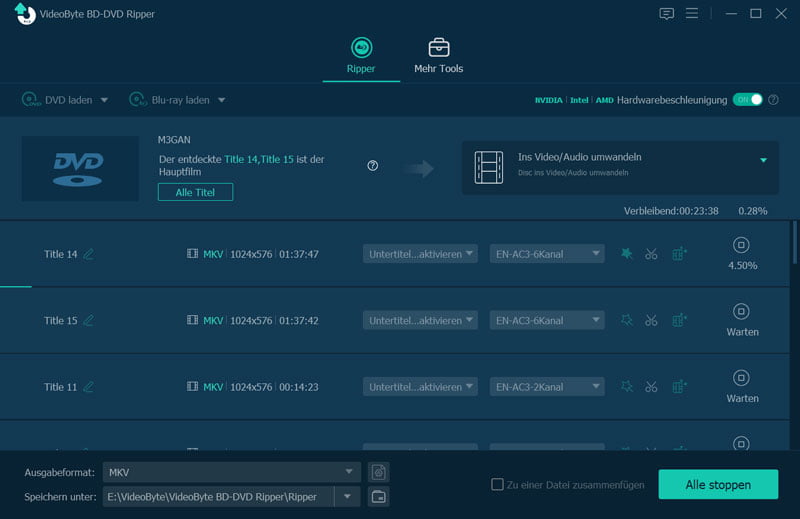Click the help question mark next to Hauptfilm text
This screenshot has width=800, height=519.
[373, 166]
